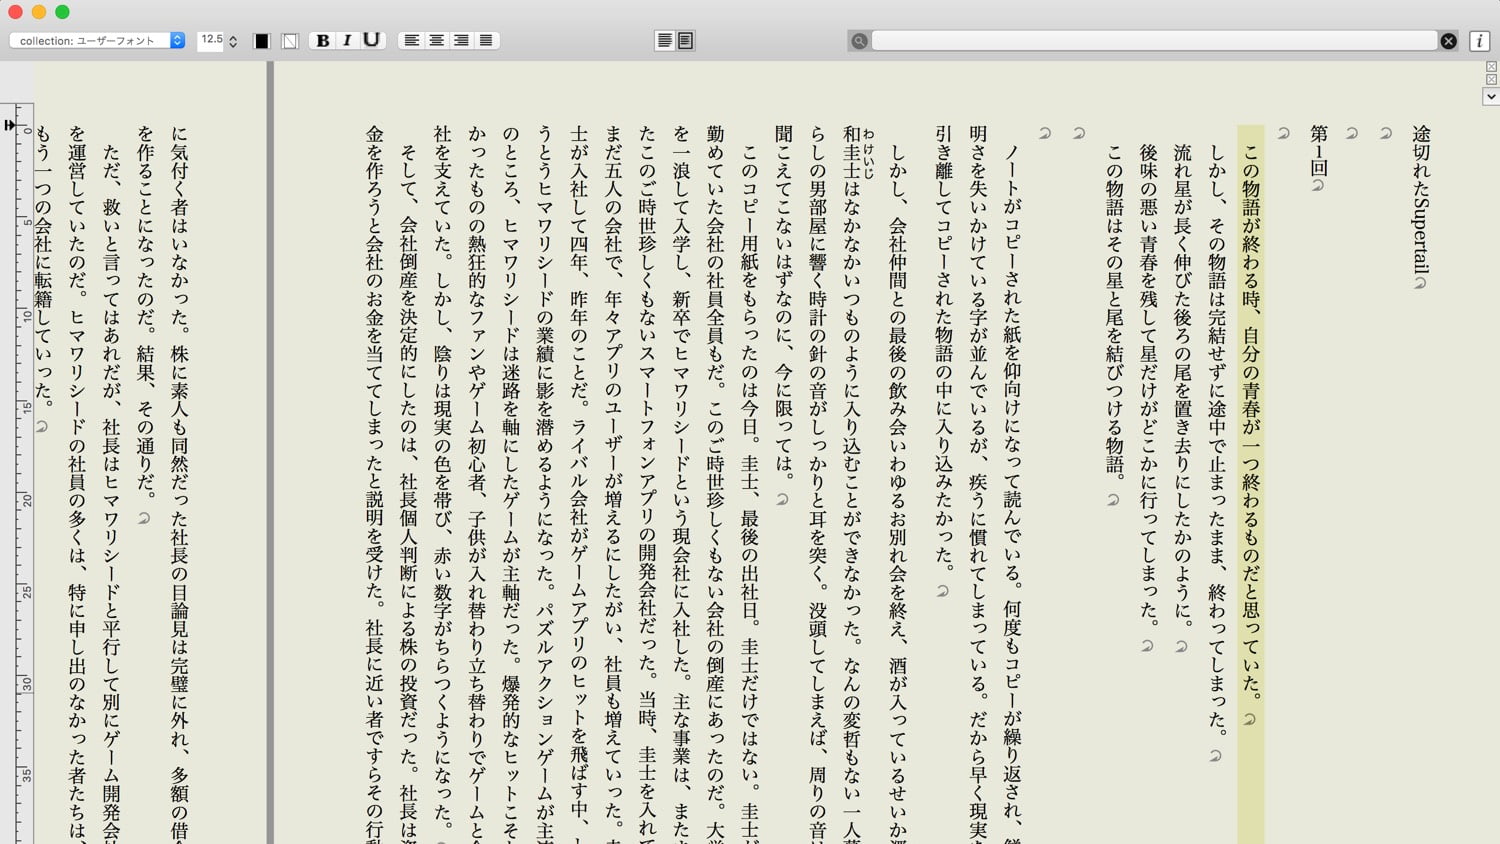Image resolution: width=1500 pixels, height=844 pixels.
Task: Click the vertical ruler at mark 20
Action: [27, 500]
